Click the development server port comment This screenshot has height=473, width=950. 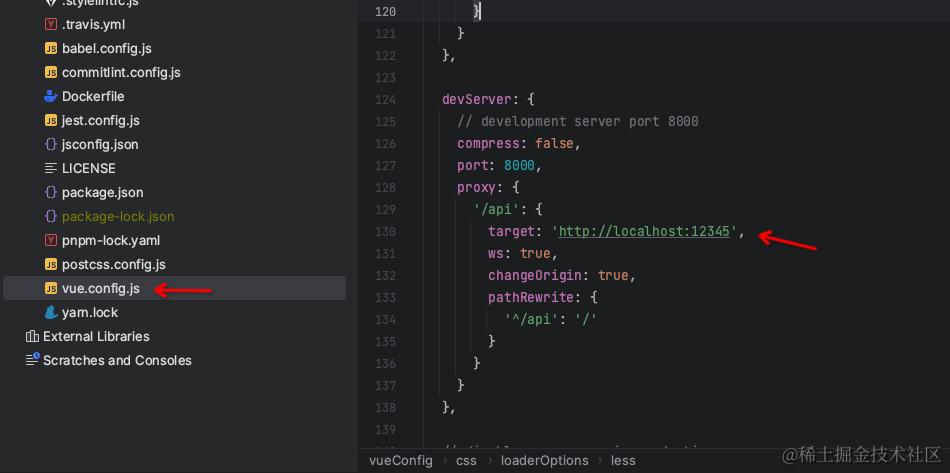[578, 121]
